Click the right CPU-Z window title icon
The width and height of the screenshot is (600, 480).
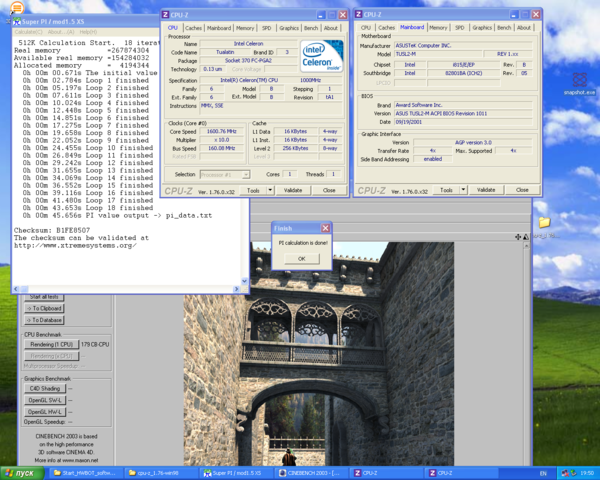[359, 14]
